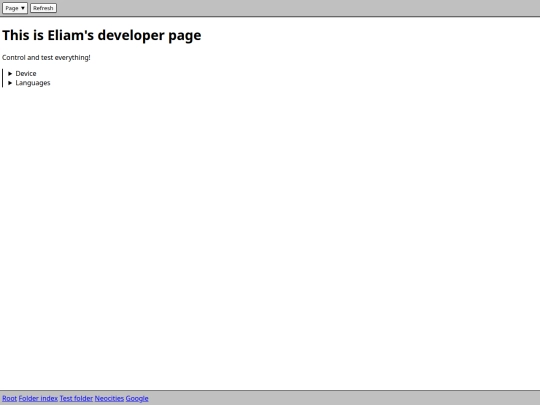Click the text "Control and test everything!"
Viewport: 540px width, 405px height.
pyautogui.click(x=46, y=58)
